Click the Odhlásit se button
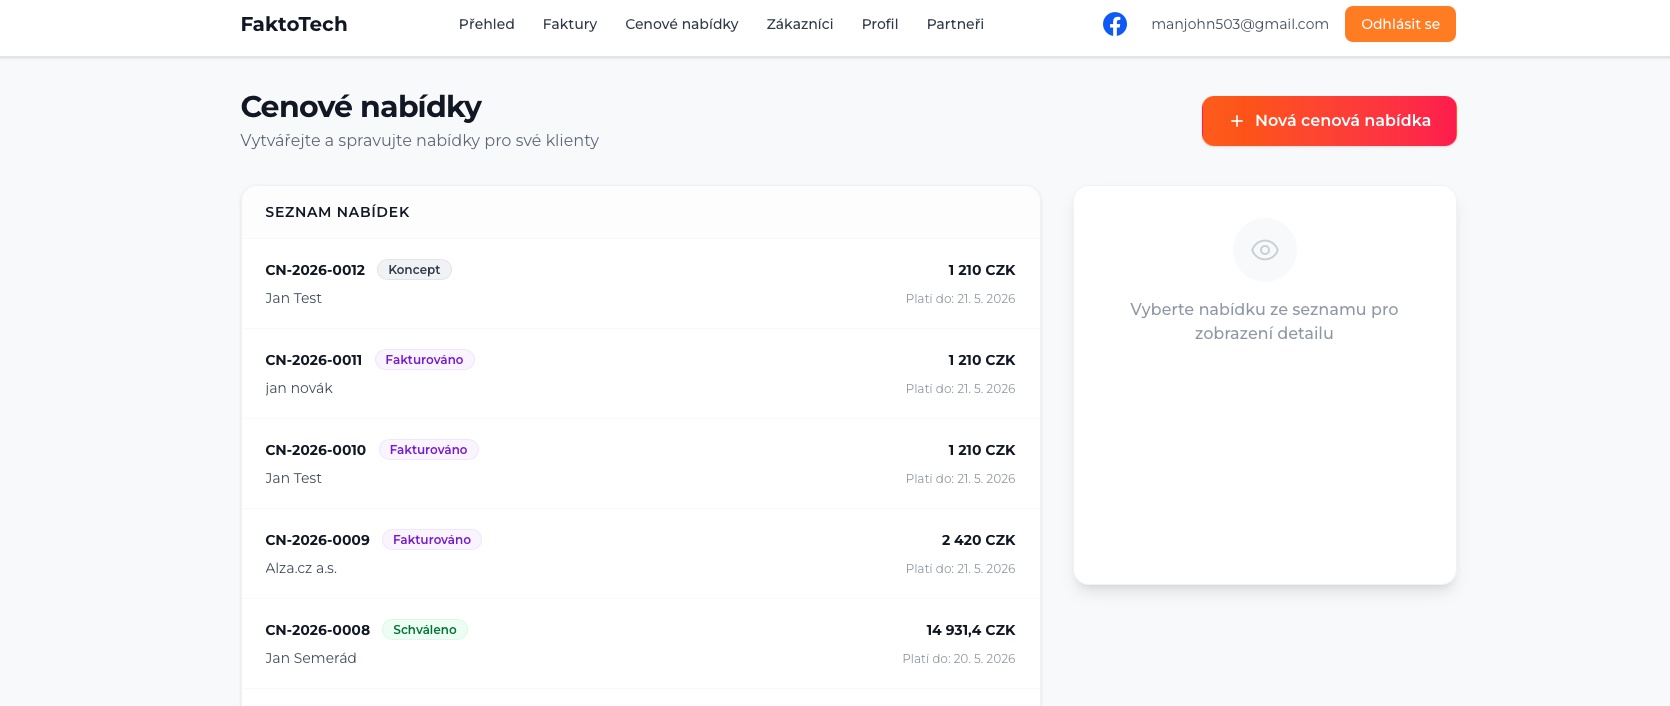The width and height of the screenshot is (1670, 706). pos(1400,24)
